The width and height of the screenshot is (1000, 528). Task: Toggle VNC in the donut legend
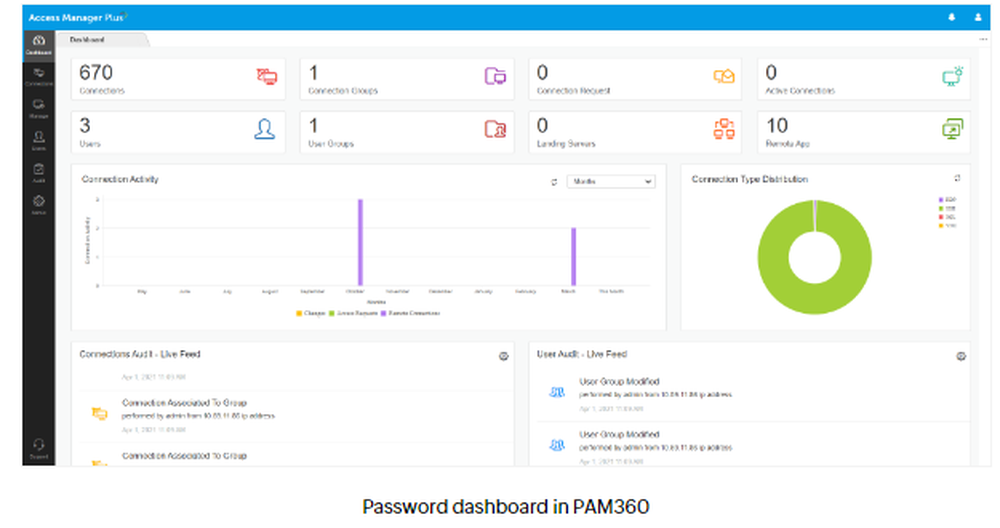[x=947, y=225]
